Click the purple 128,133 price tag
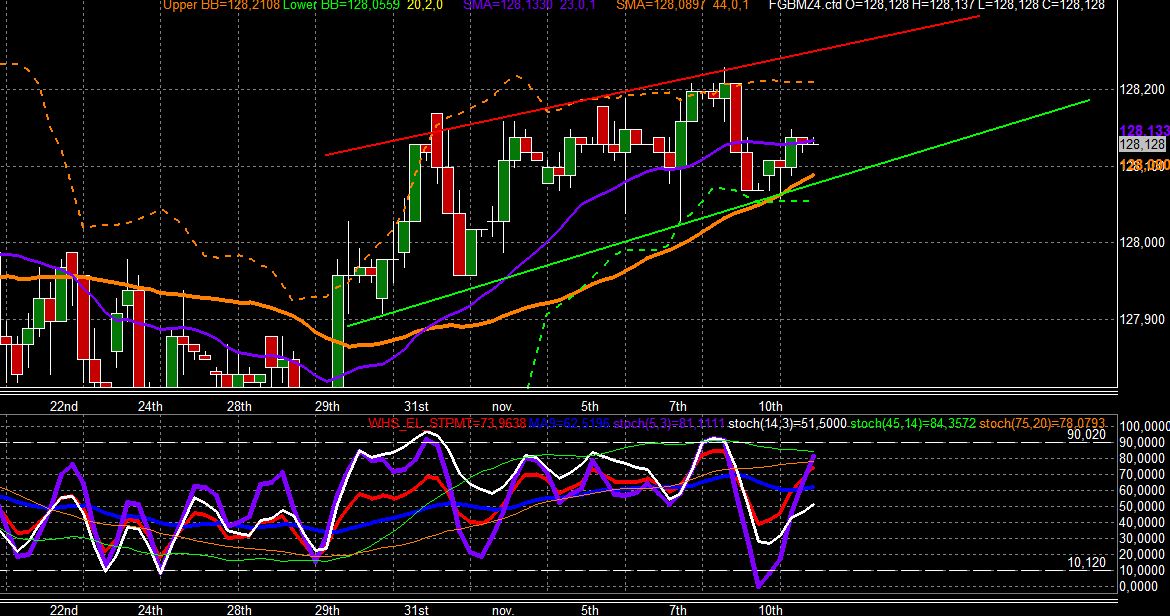 (x=1144, y=131)
